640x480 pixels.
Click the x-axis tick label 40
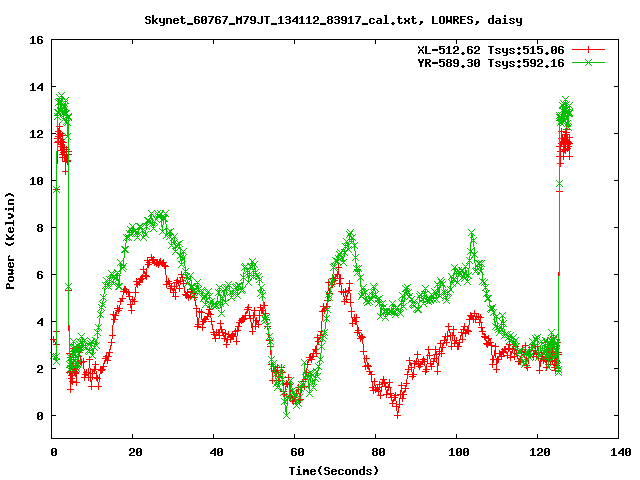click(216, 452)
